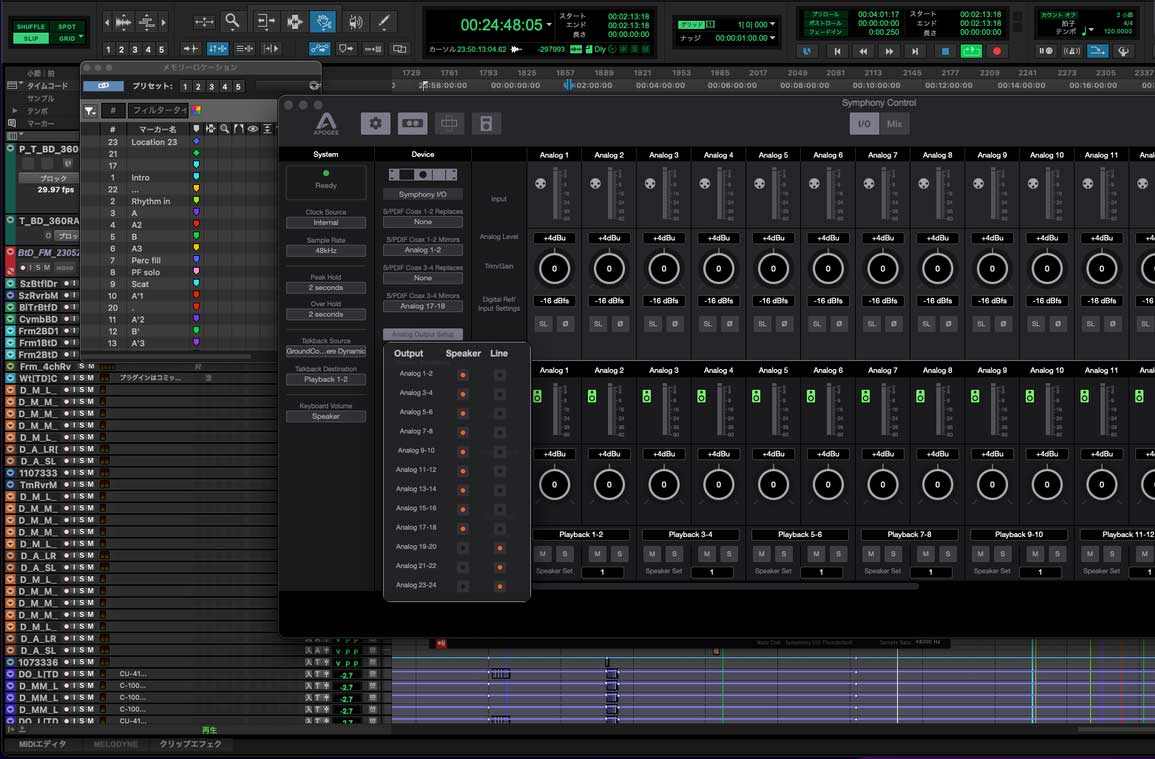Click the Fast Forward transport button
Screen dimensions: 1155x759
pos(889,51)
